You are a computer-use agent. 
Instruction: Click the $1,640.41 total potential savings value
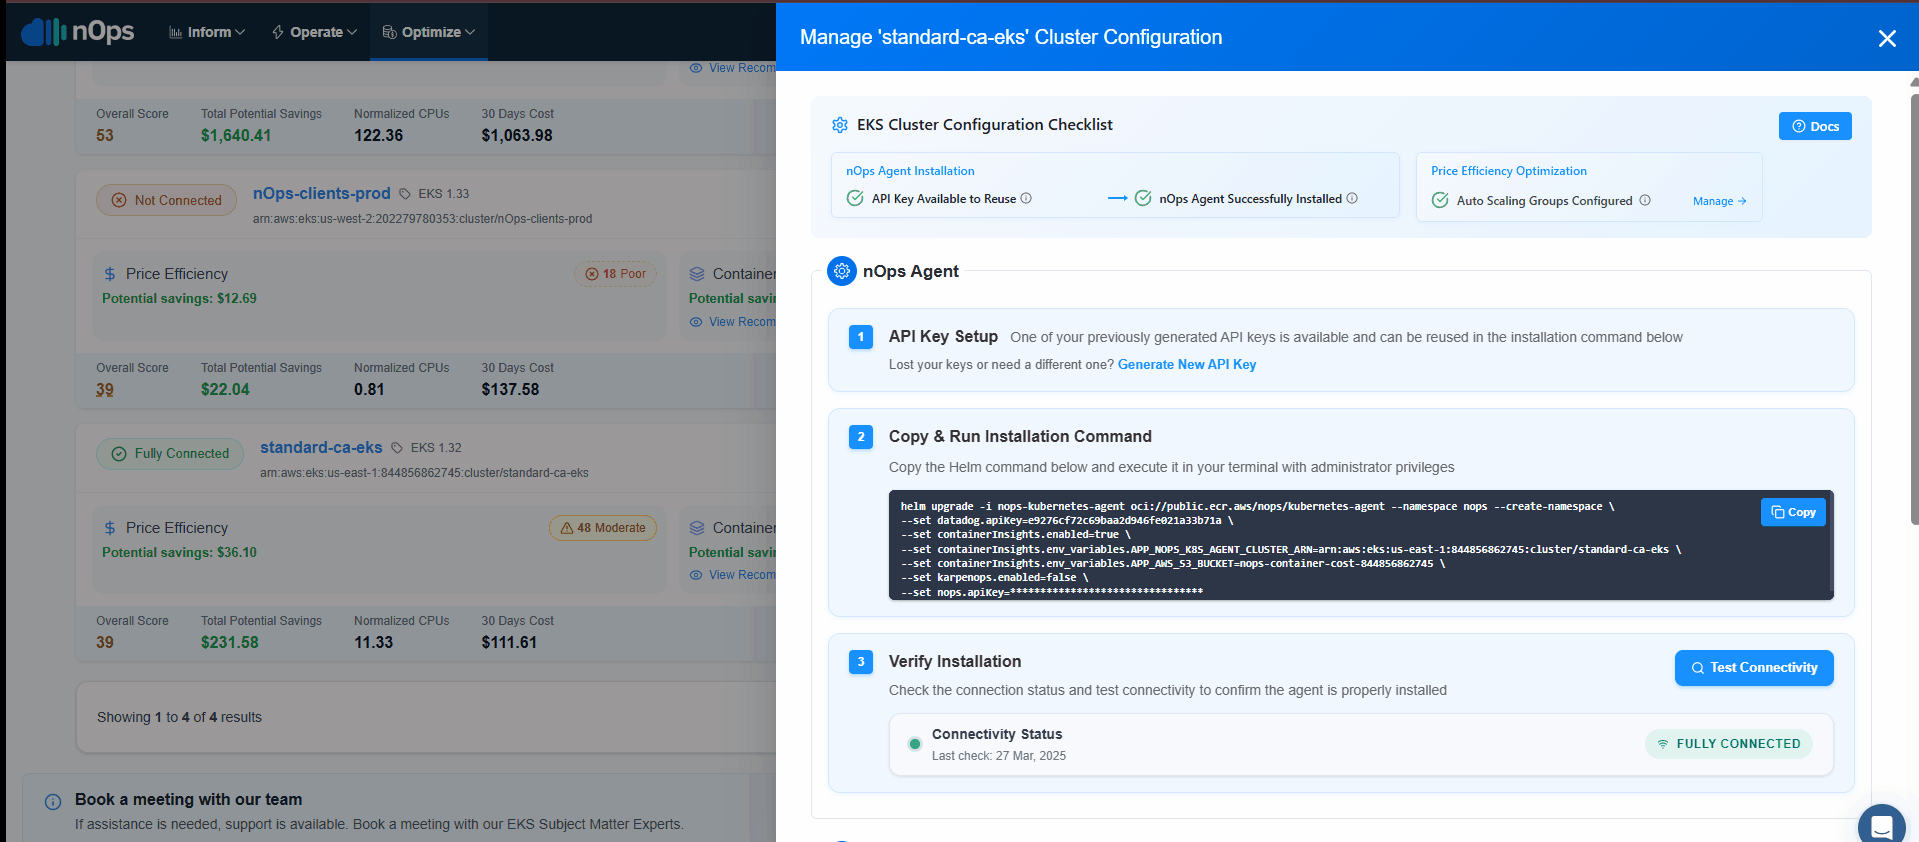[x=236, y=135]
